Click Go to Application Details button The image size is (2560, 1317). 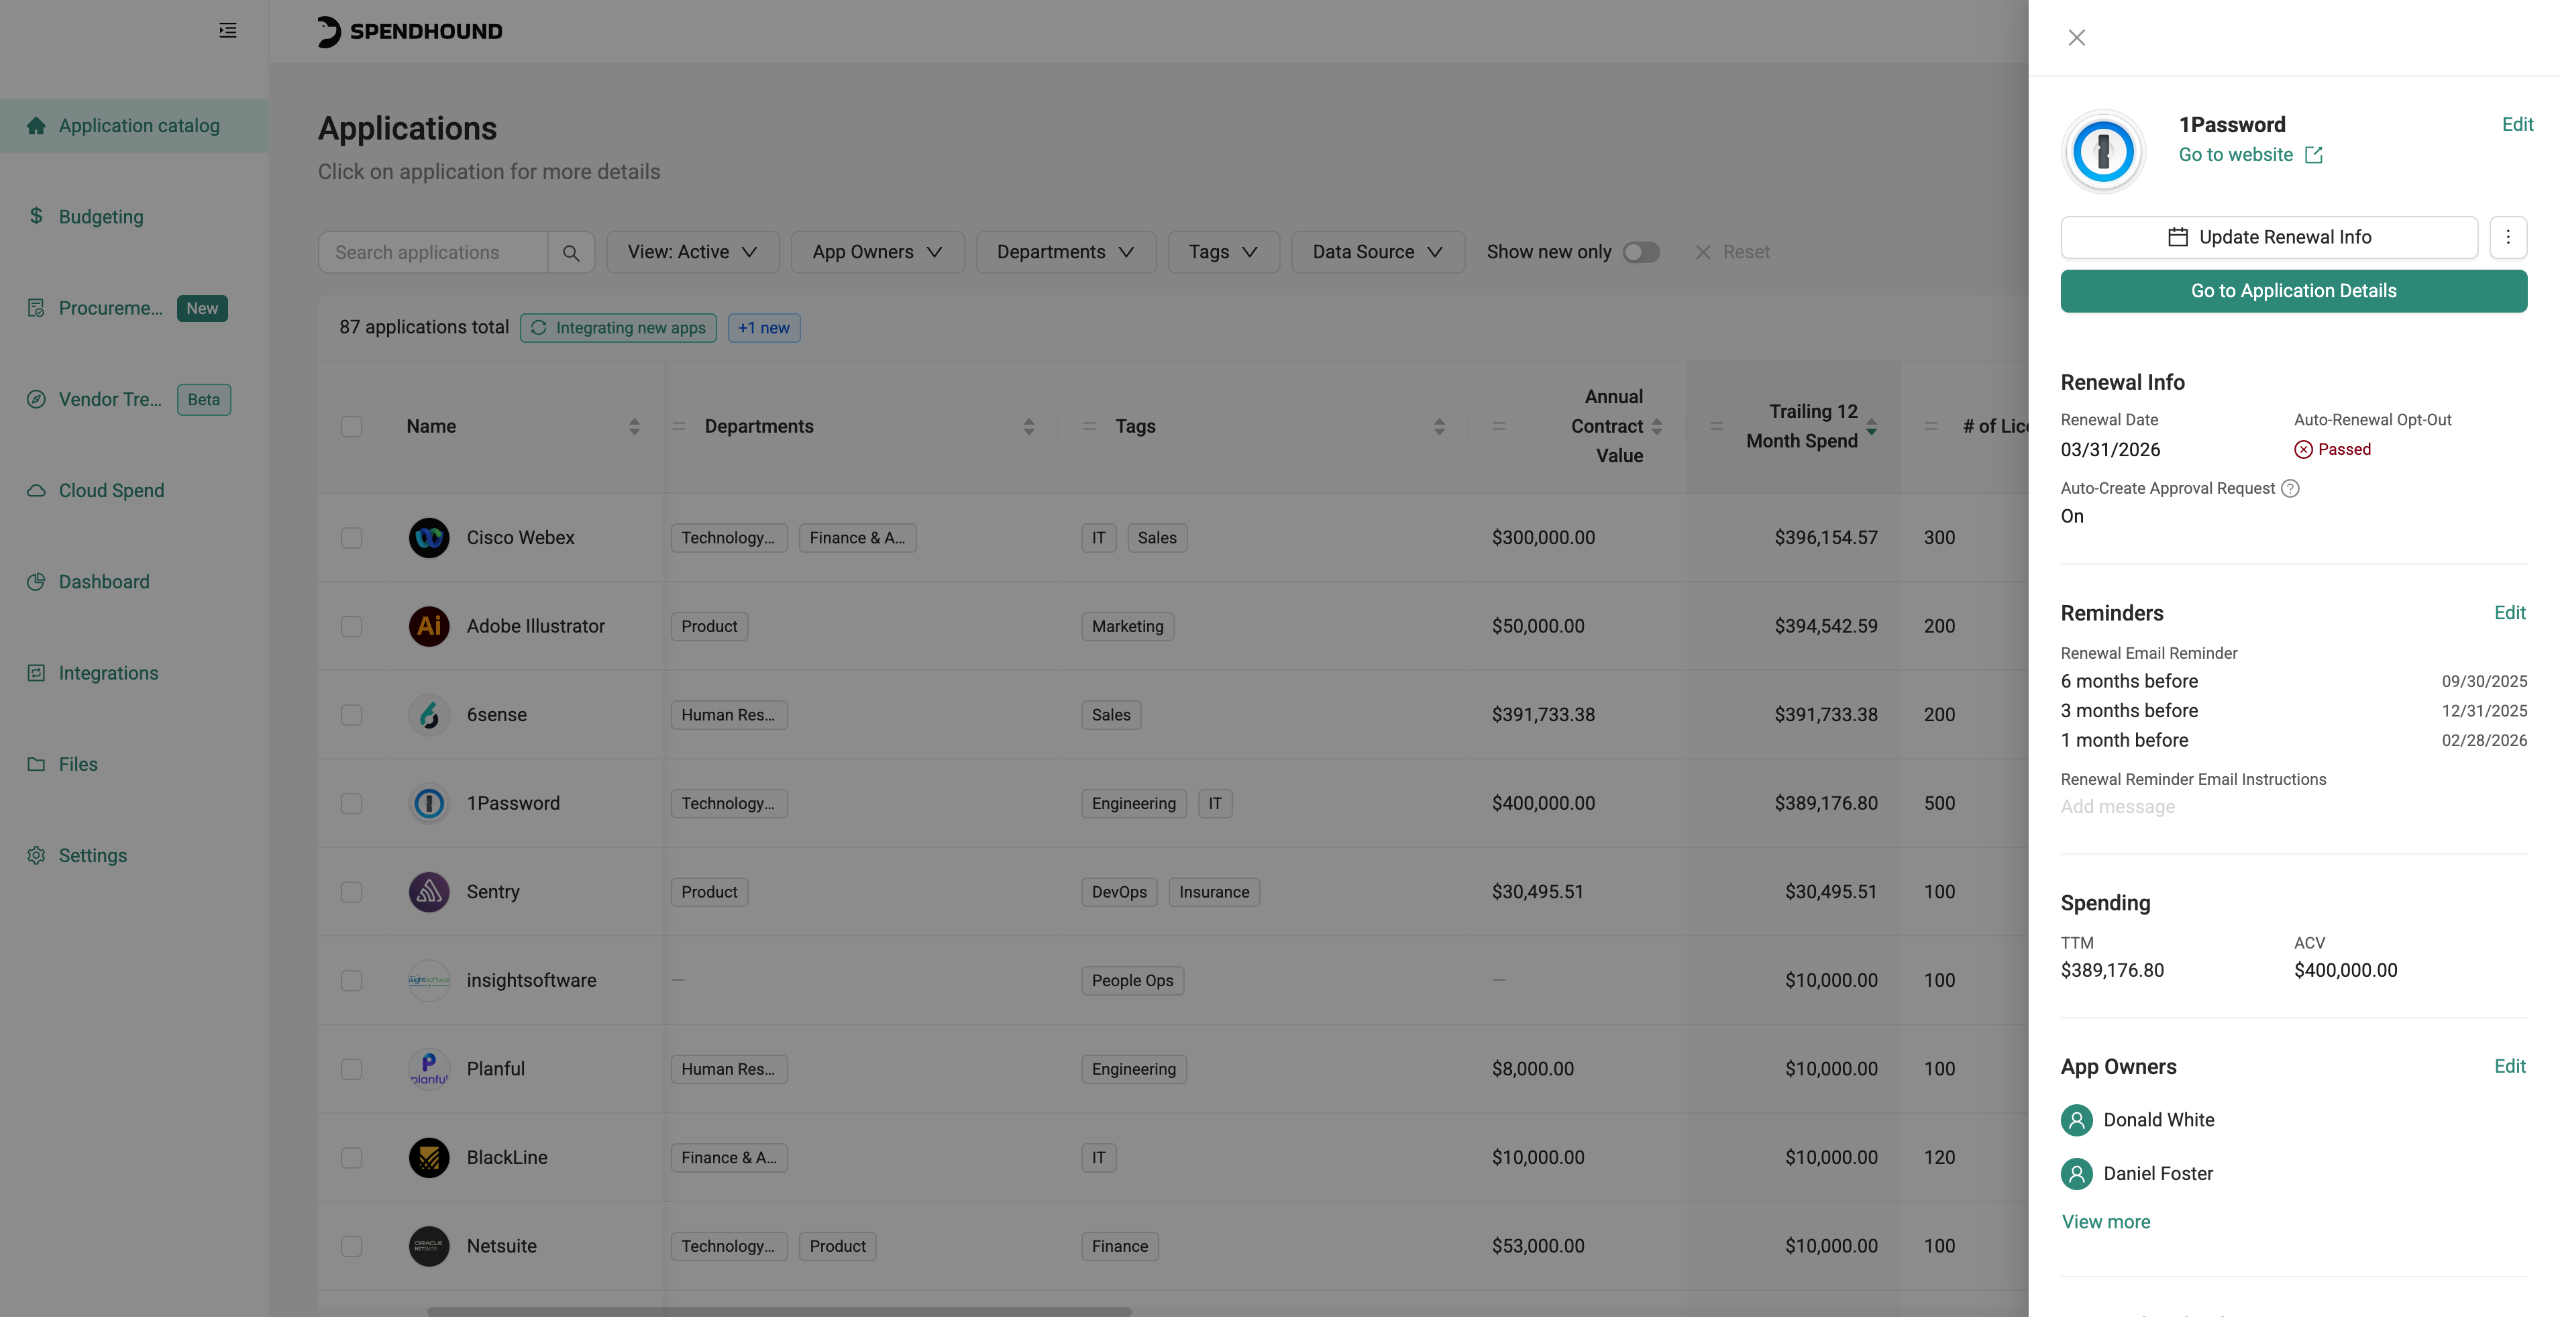[x=2294, y=292]
